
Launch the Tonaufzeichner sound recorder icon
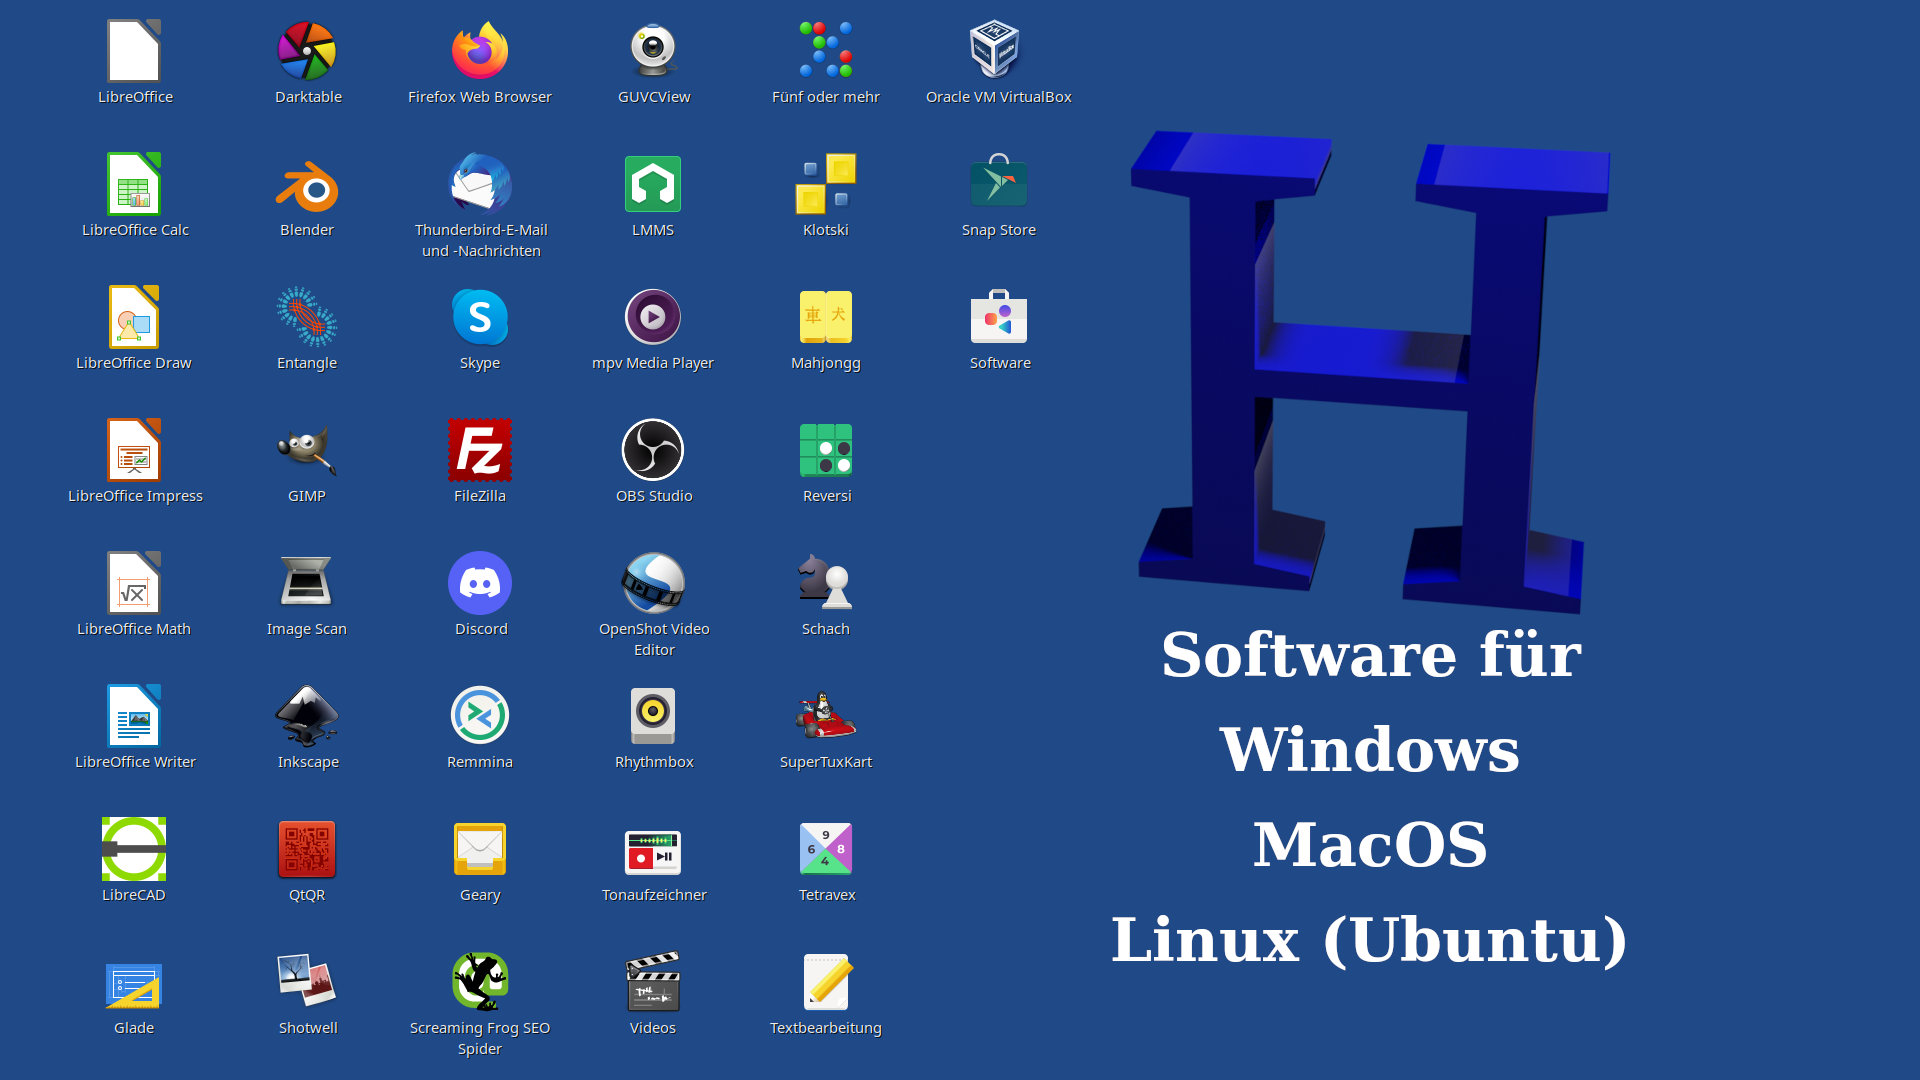(x=653, y=852)
